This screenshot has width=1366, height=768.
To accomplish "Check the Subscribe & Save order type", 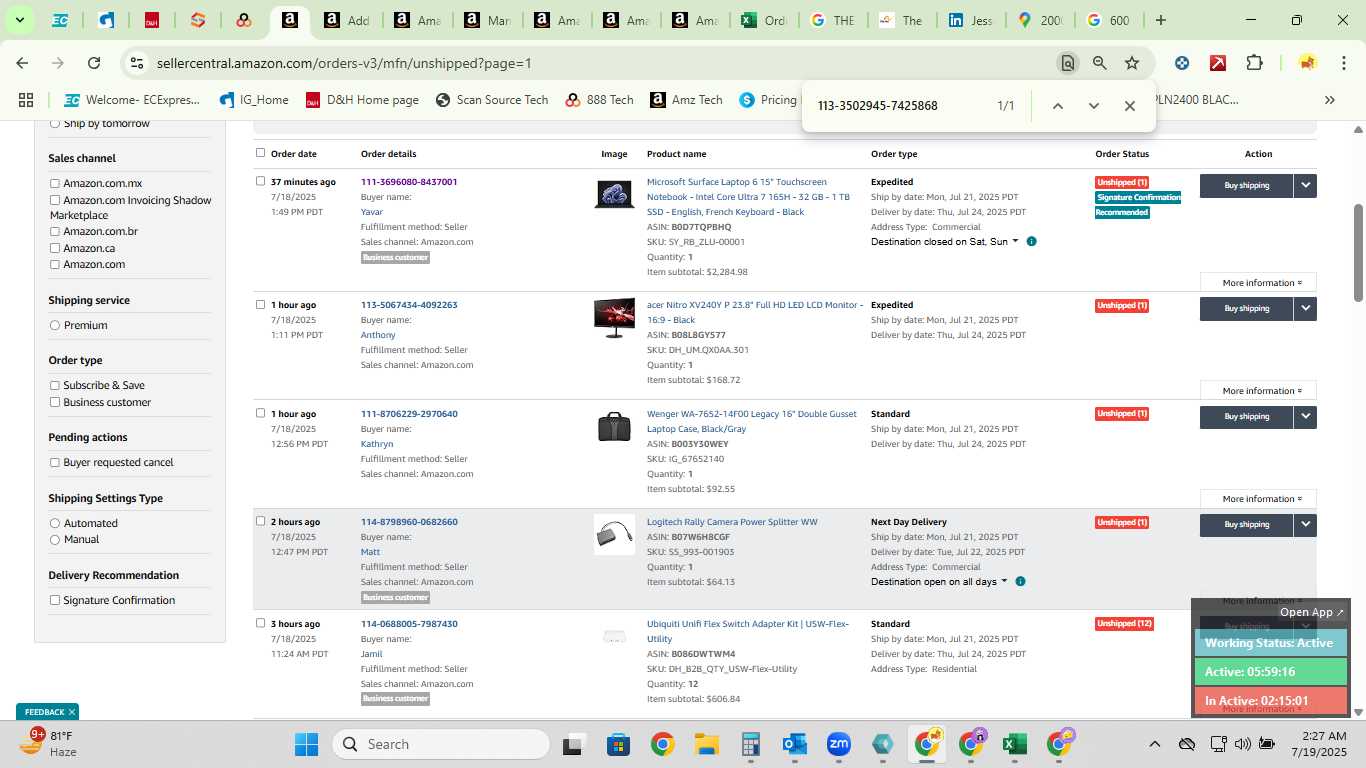I will point(55,386).
